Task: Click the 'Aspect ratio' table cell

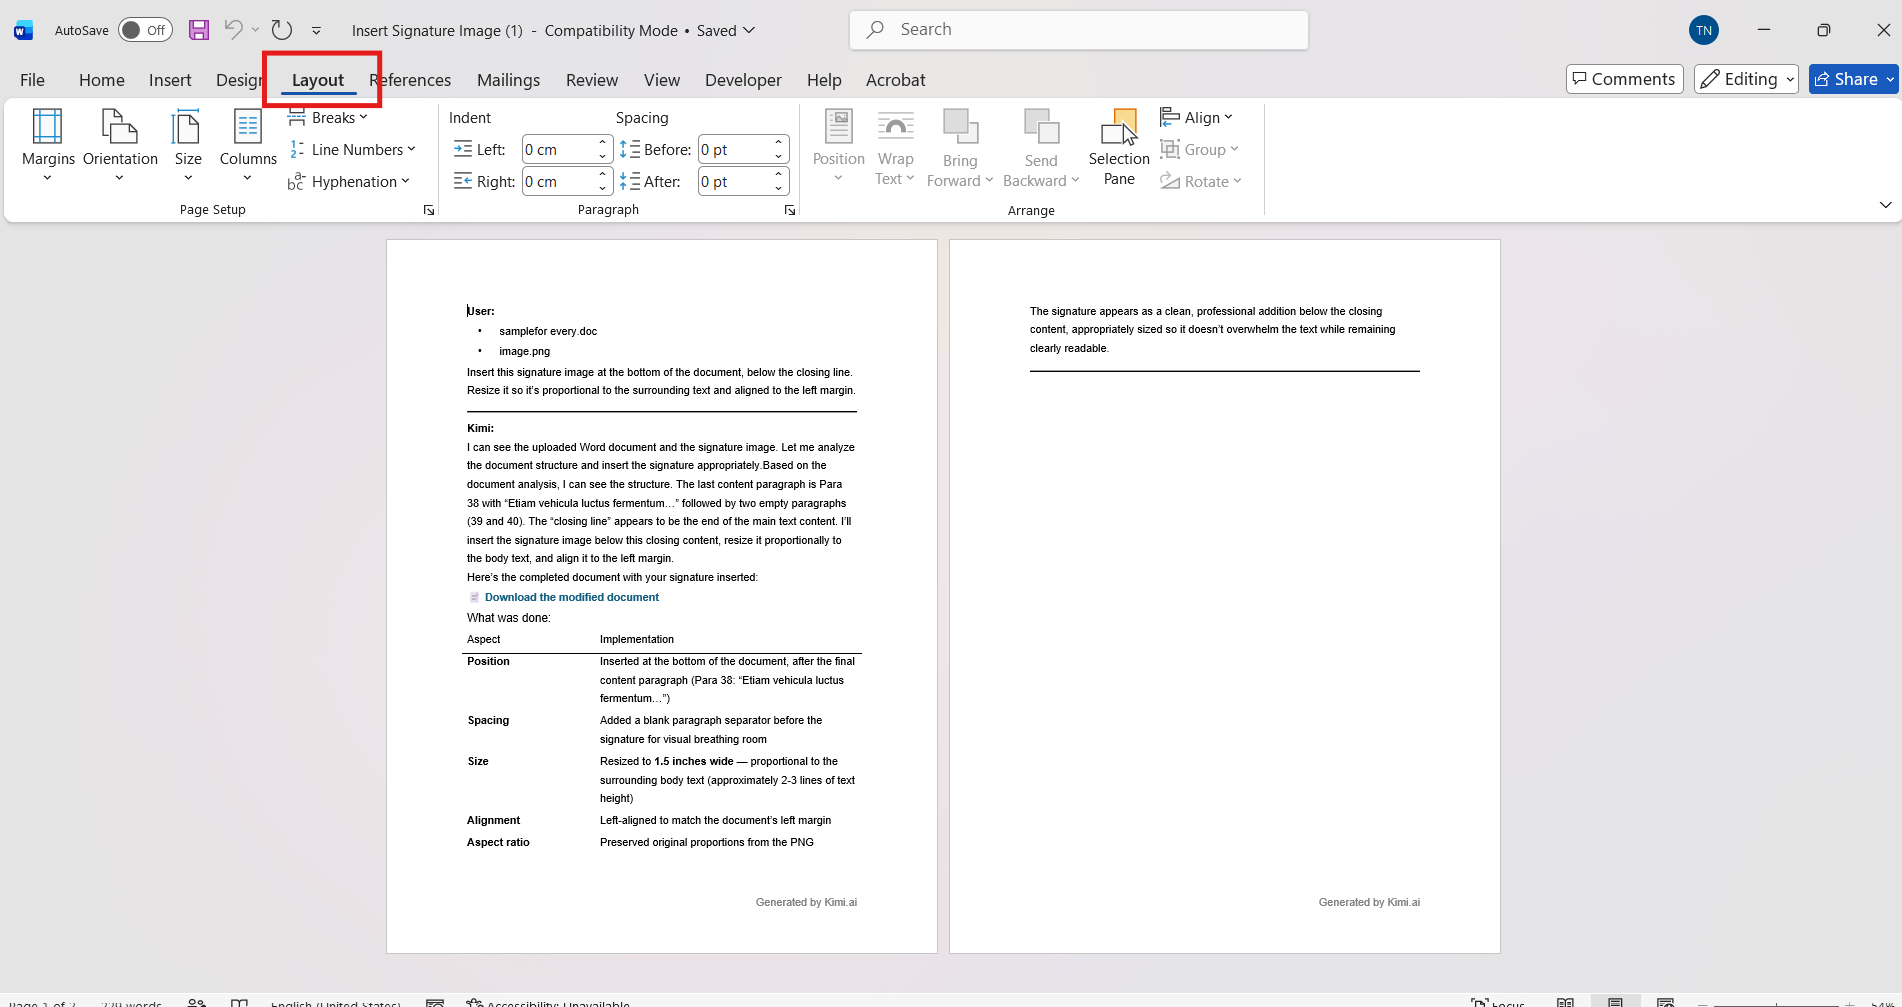Action: click(498, 842)
